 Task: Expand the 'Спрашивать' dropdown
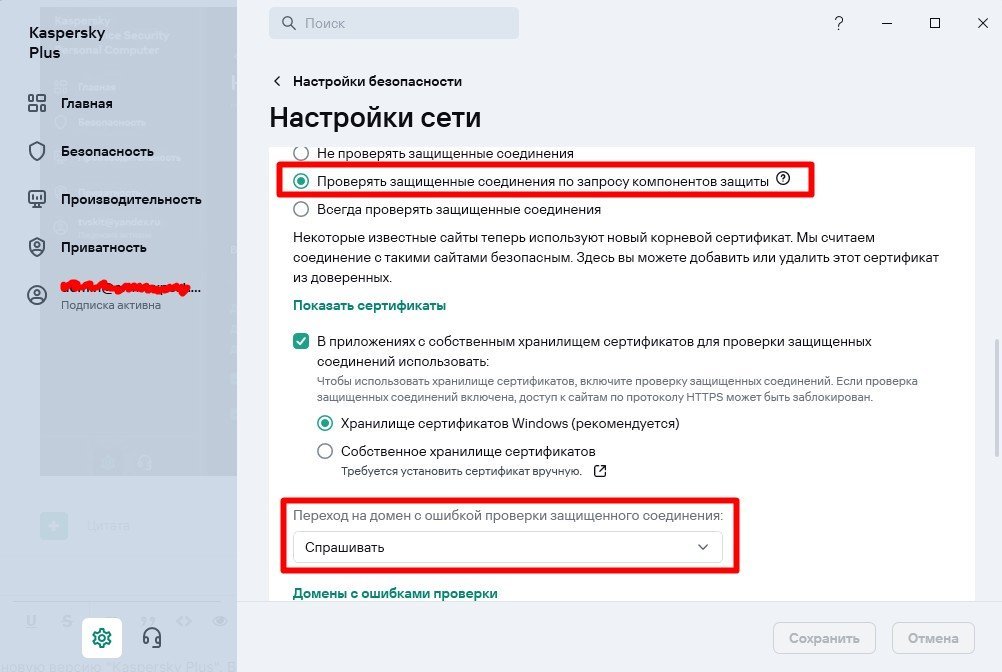(x=507, y=547)
